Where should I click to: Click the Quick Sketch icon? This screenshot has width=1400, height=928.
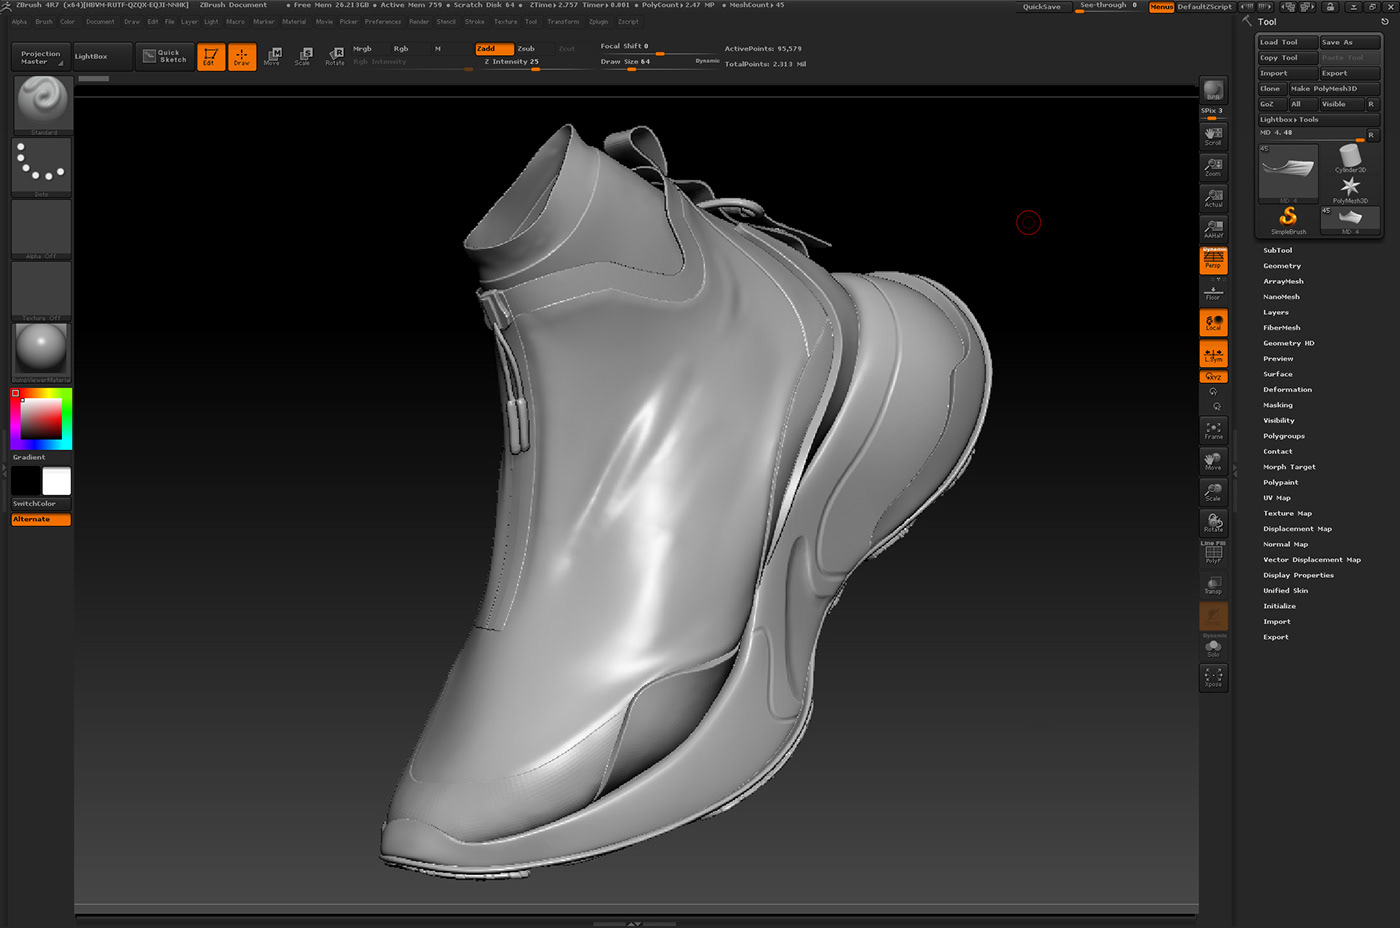[x=165, y=56]
